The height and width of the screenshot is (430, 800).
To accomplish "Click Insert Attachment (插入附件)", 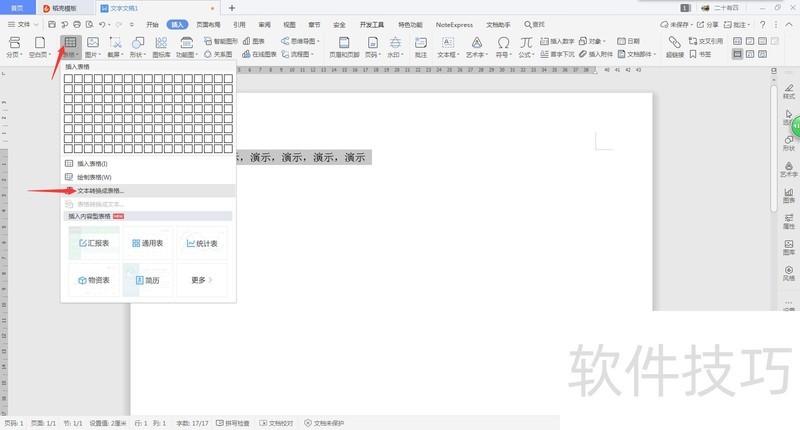I will coord(596,54).
